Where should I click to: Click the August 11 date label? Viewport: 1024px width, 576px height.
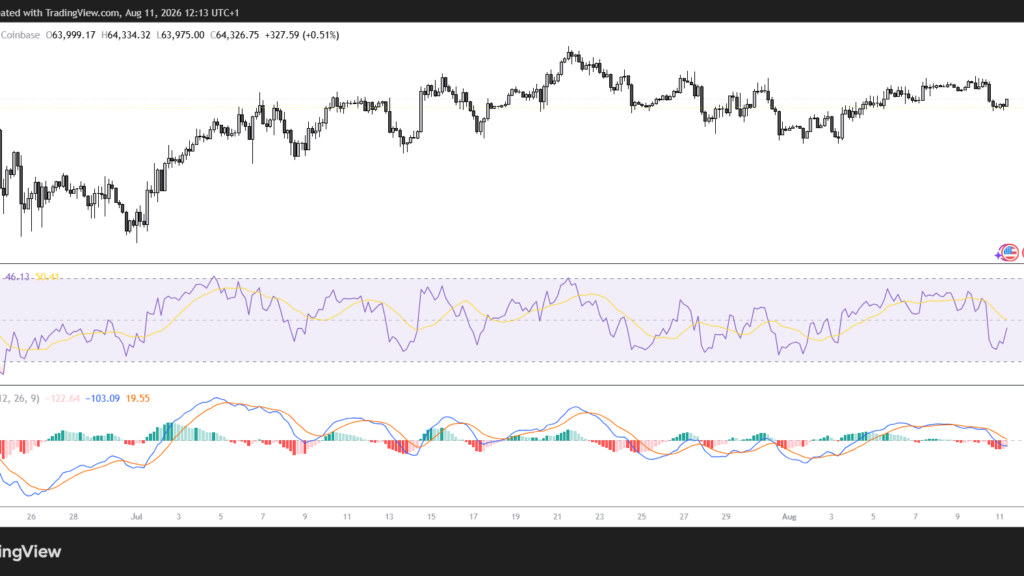pyautogui.click(x=1000, y=517)
